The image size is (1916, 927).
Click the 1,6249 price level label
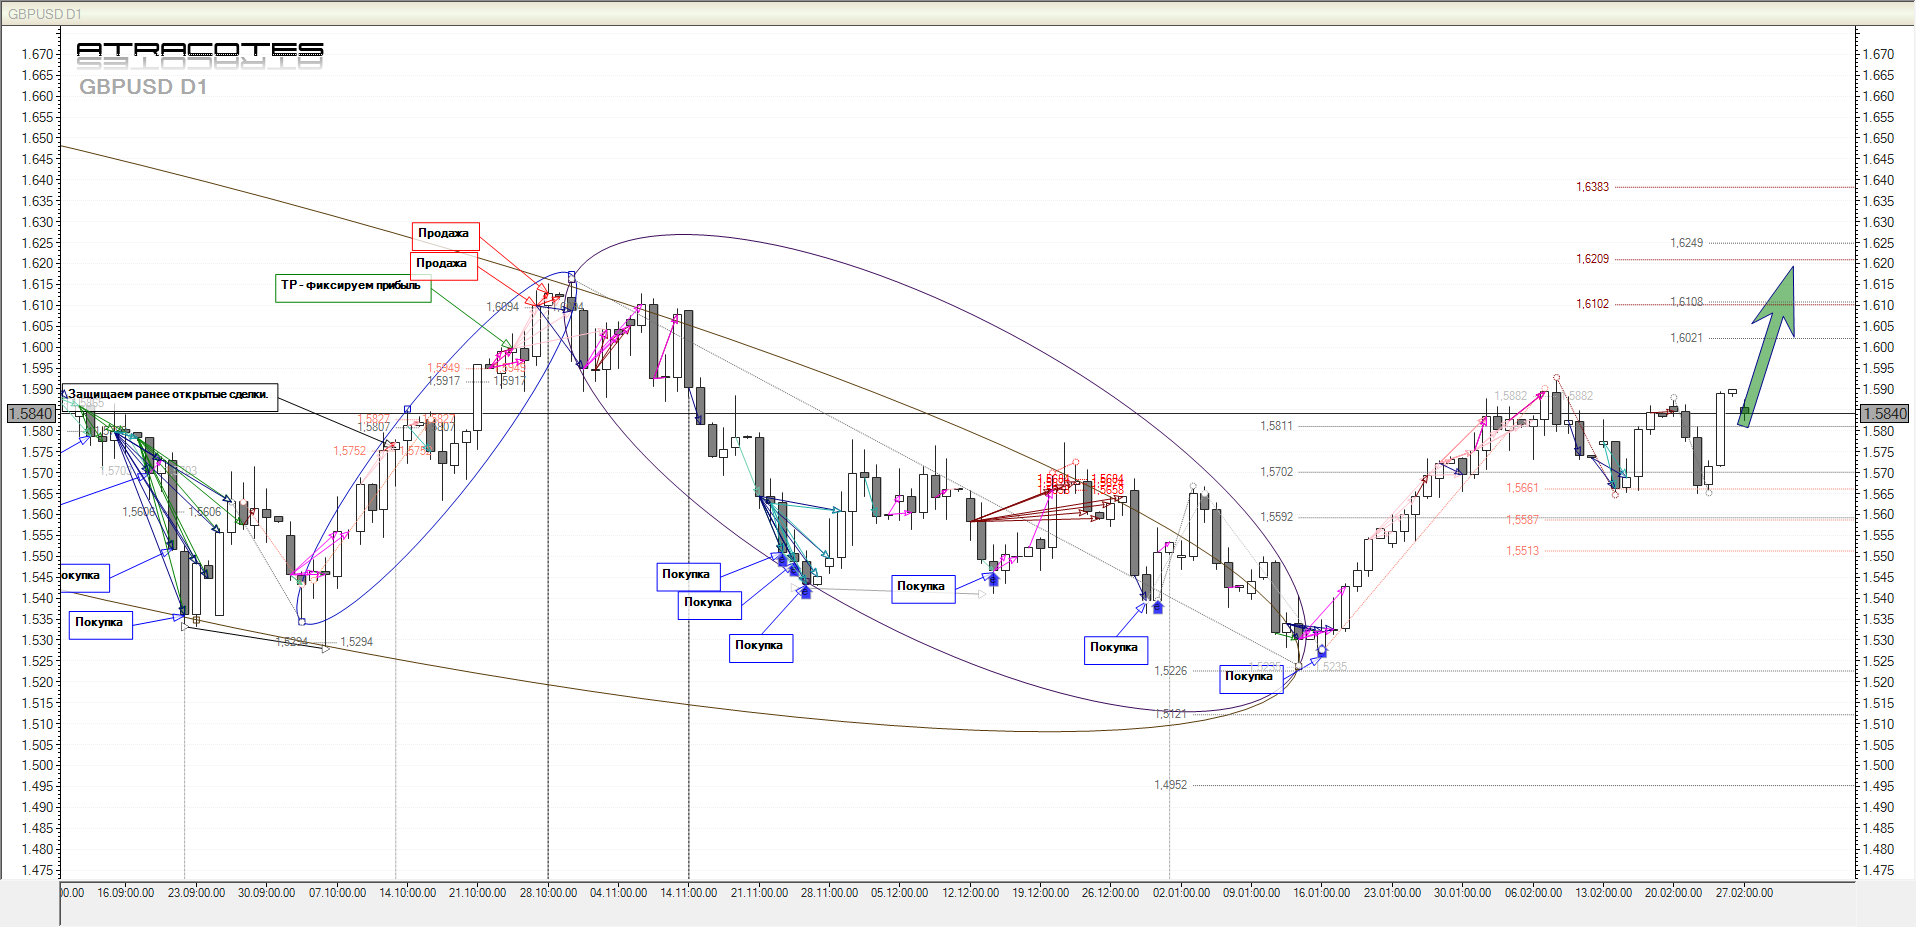(x=1686, y=243)
